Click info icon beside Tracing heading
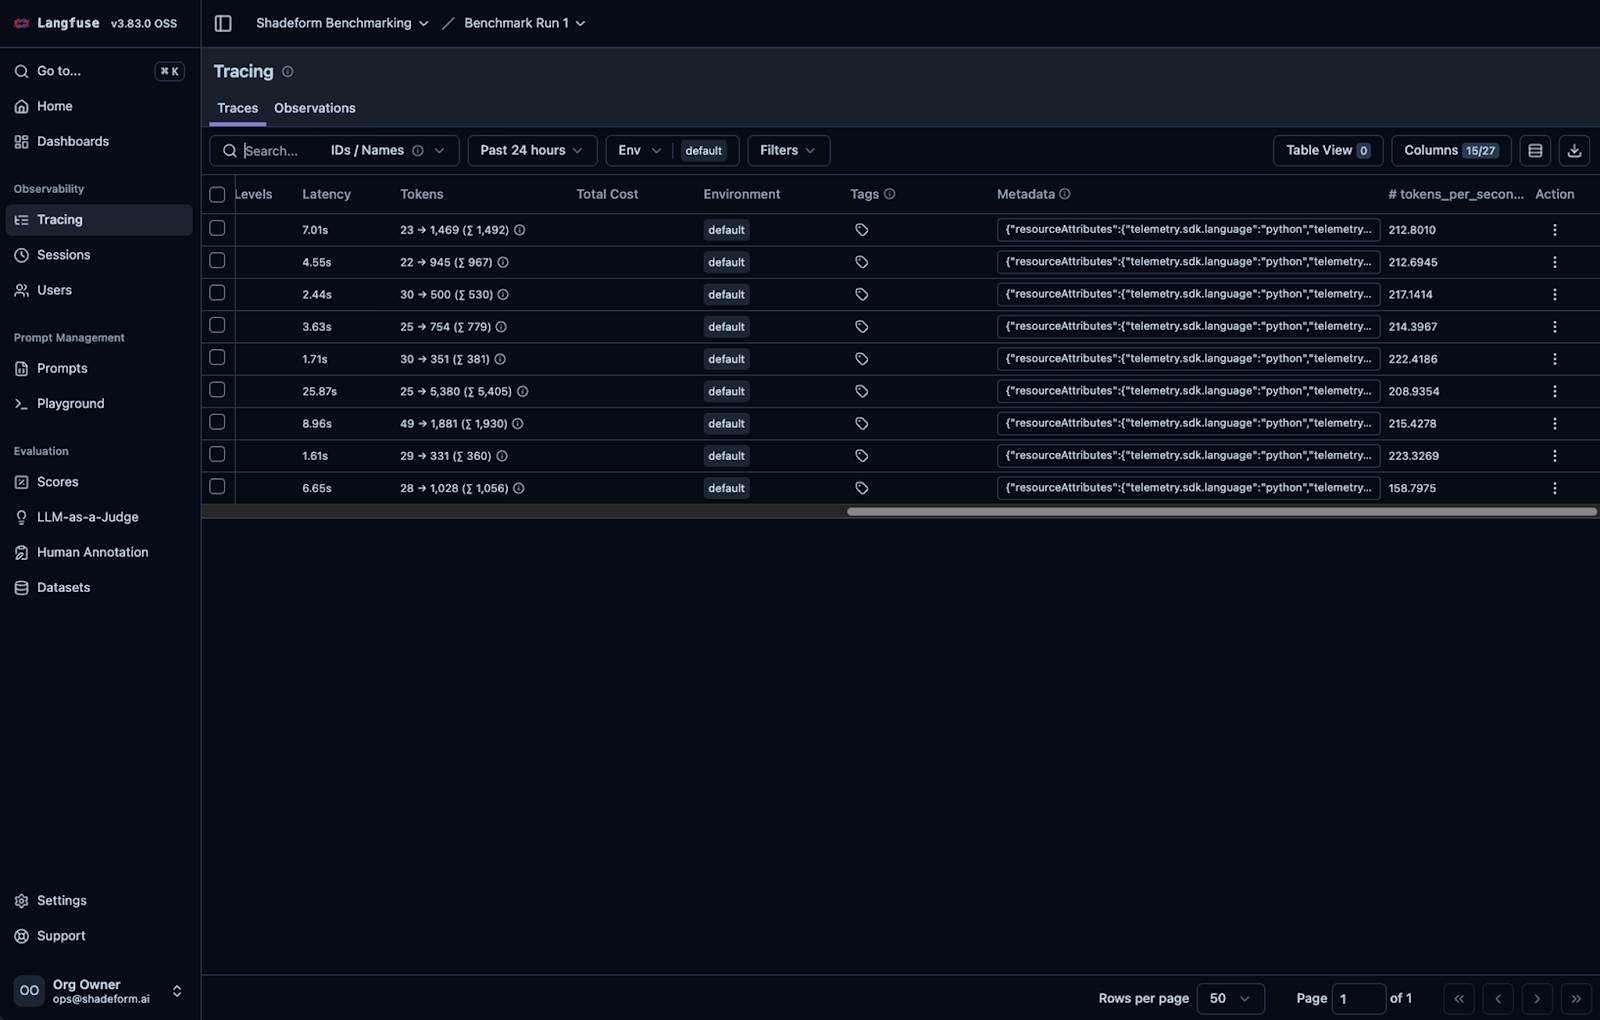Image resolution: width=1600 pixels, height=1020 pixels. click(288, 72)
